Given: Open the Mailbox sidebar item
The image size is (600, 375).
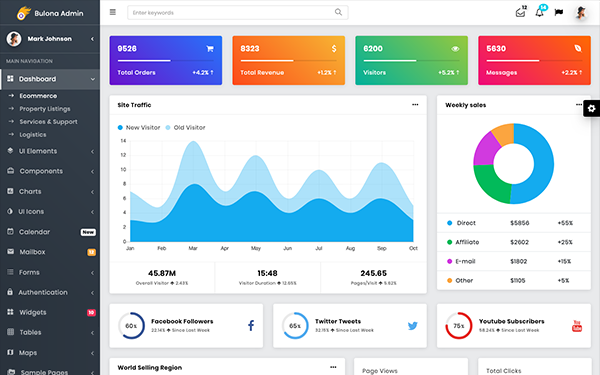Looking at the screenshot, I should click(x=50, y=252).
